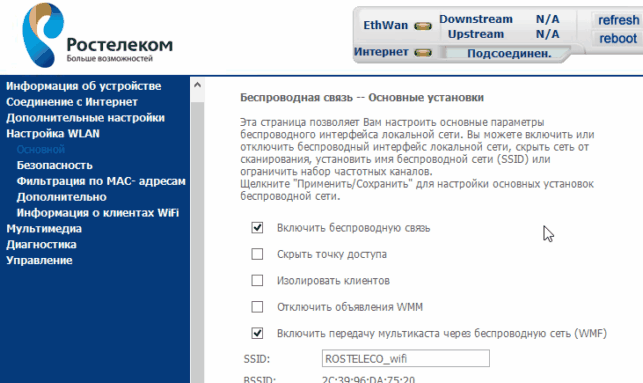Toggle Включить беспроводную связь checkbox
The height and width of the screenshot is (383, 643).
pos(257,228)
